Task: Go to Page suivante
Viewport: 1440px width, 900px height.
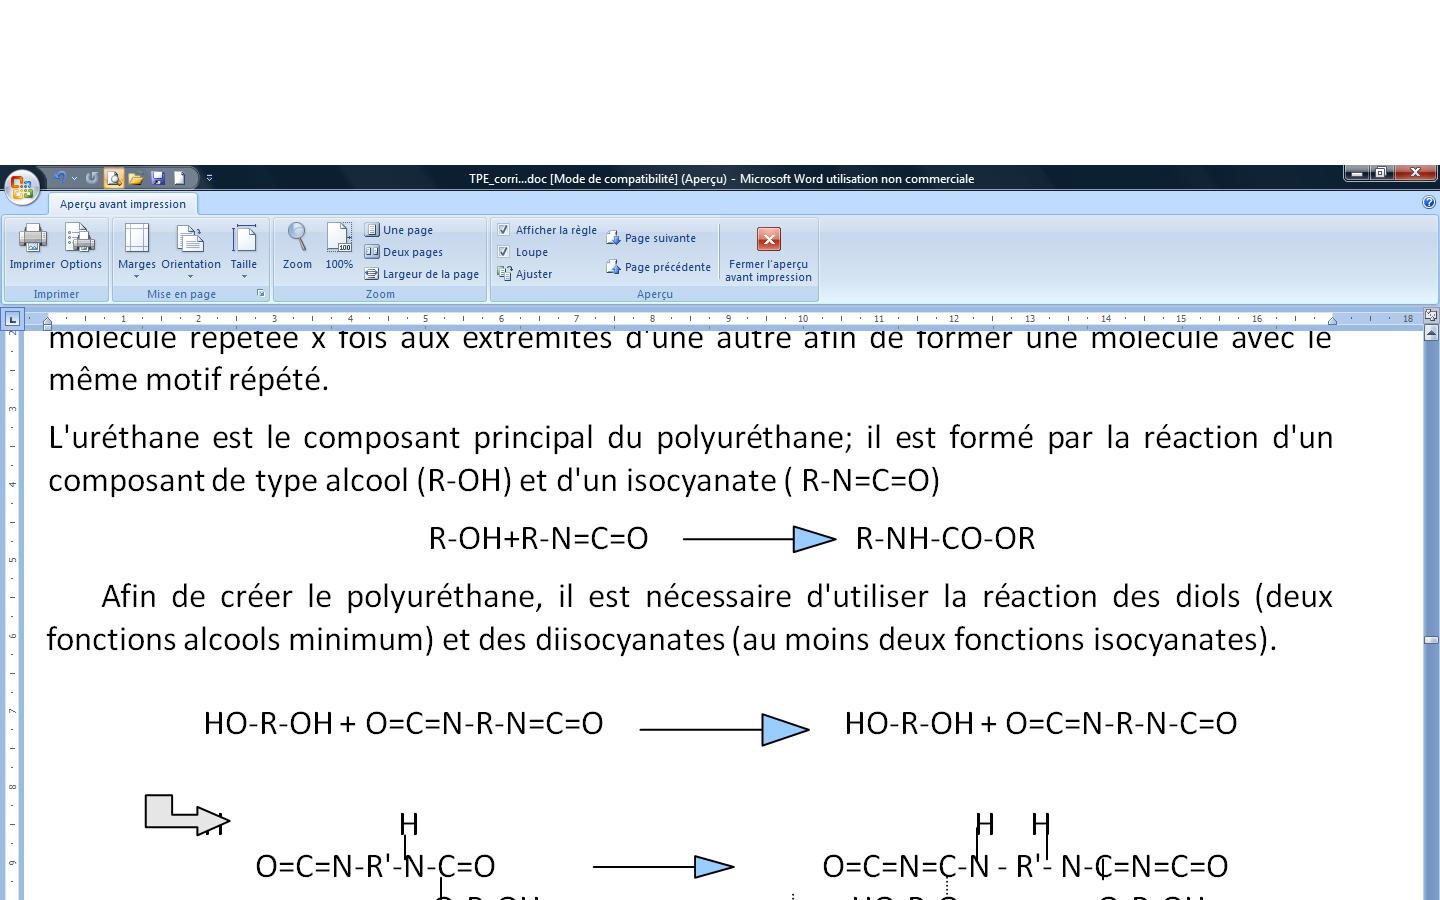Action: coord(651,238)
